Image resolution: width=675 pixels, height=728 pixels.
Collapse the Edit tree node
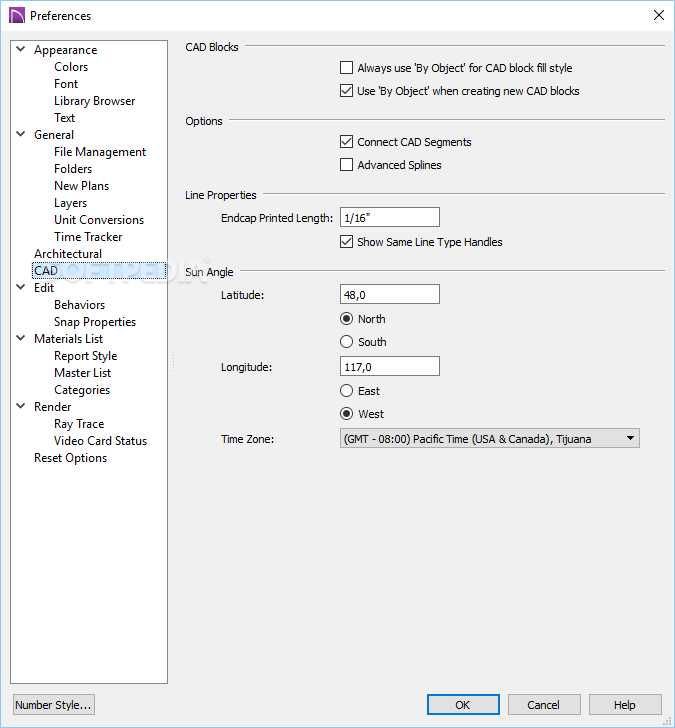(21, 287)
